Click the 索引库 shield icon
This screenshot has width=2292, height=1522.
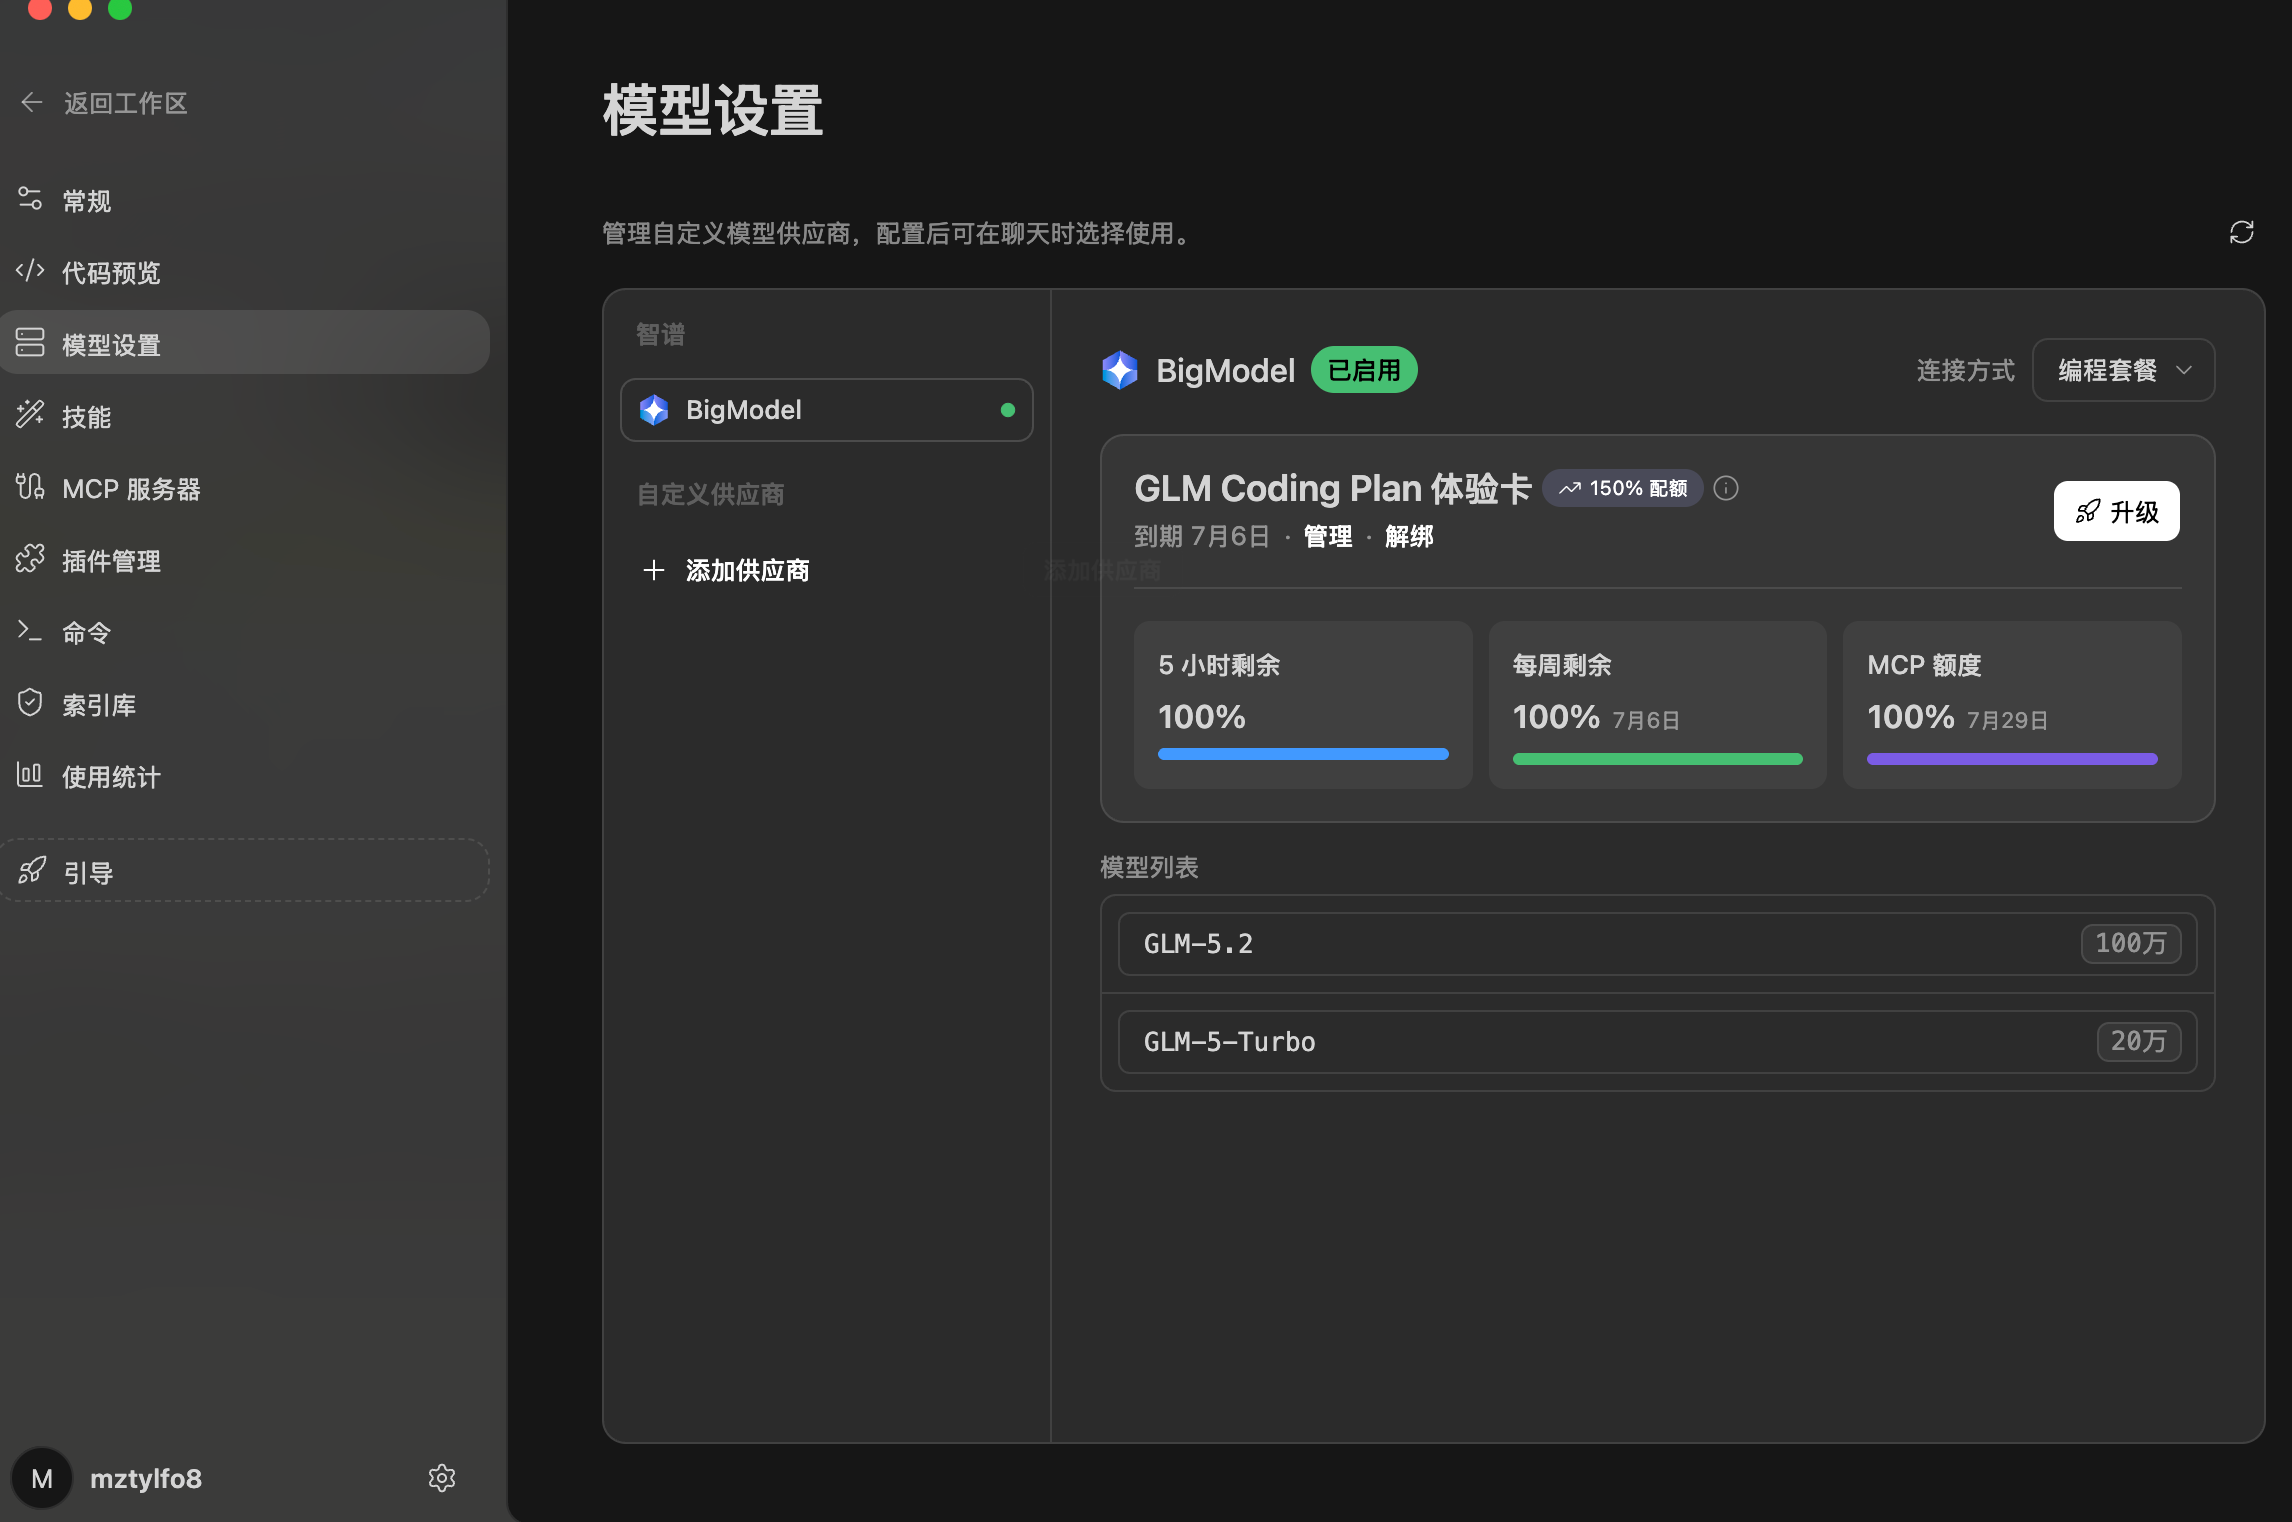pyautogui.click(x=30, y=703)
